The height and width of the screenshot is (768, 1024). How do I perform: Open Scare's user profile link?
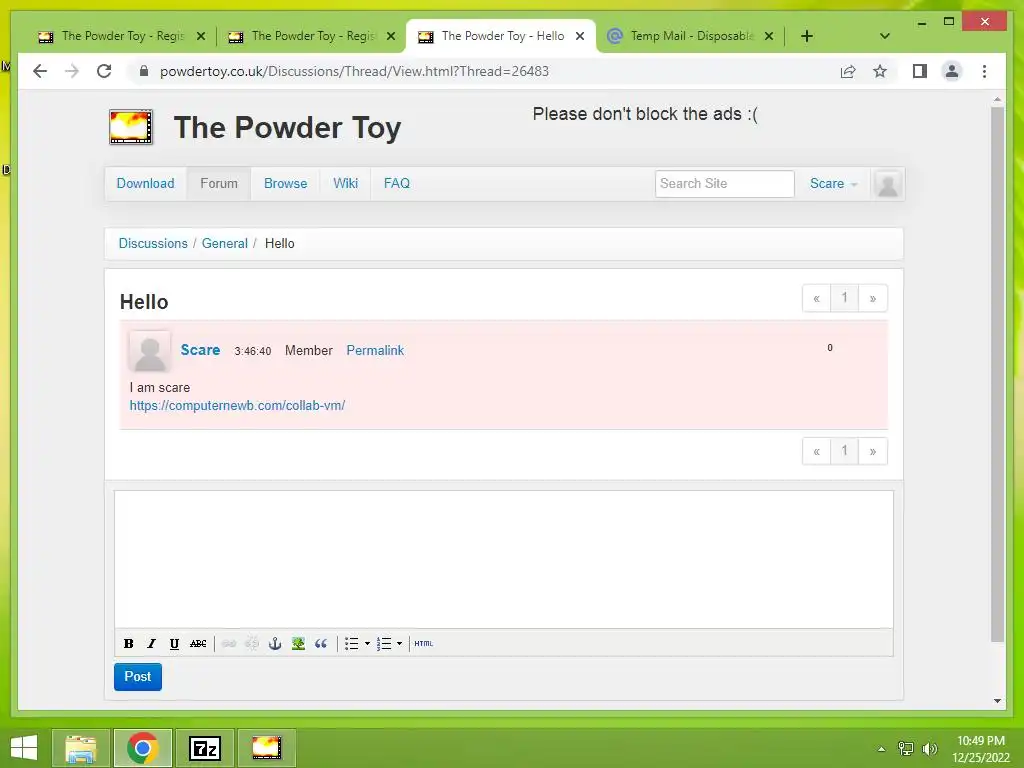pos(200,350)
